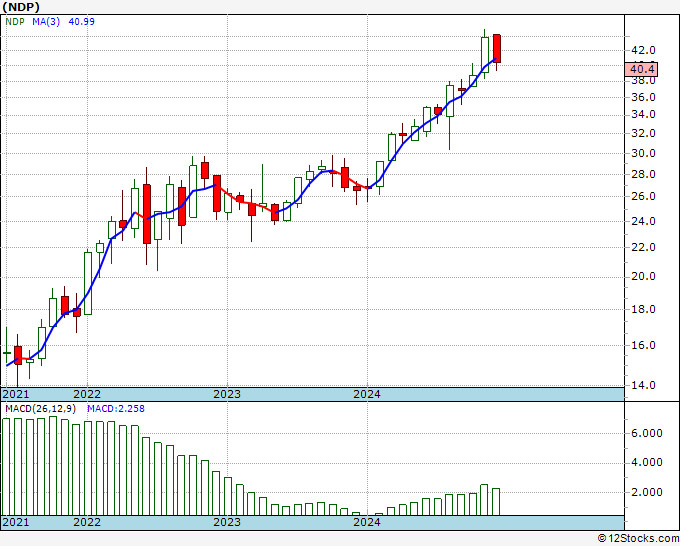Image resolution: width=680 pixels, height=546 pixels.
Task: Click the 32.0 price axis label
Action: click(643, 134)
